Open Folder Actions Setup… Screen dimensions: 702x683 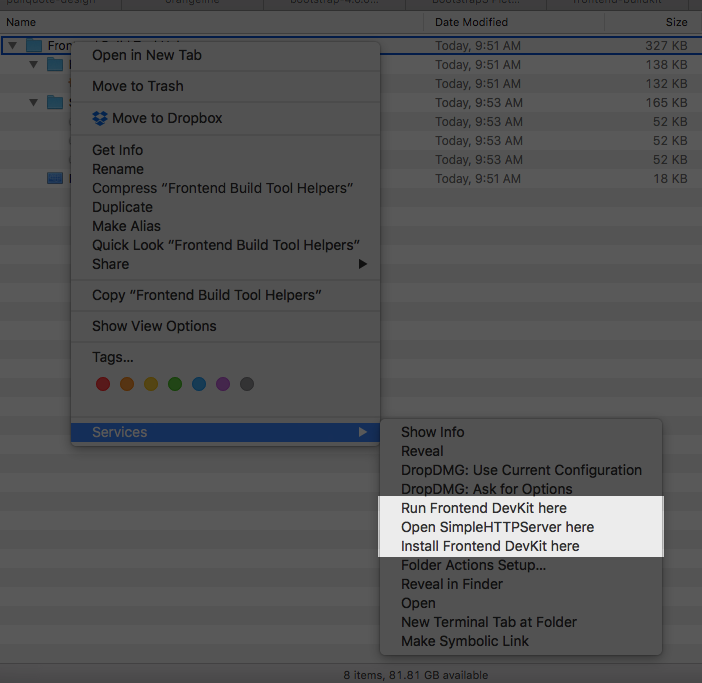[x=521, y=565]
